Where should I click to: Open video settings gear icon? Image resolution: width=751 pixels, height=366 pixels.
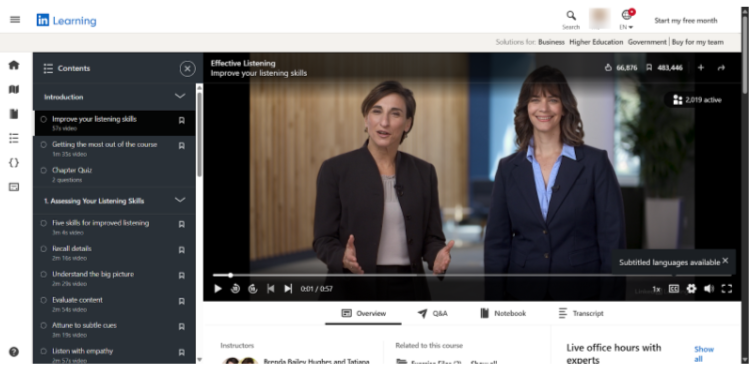(691, 288)
